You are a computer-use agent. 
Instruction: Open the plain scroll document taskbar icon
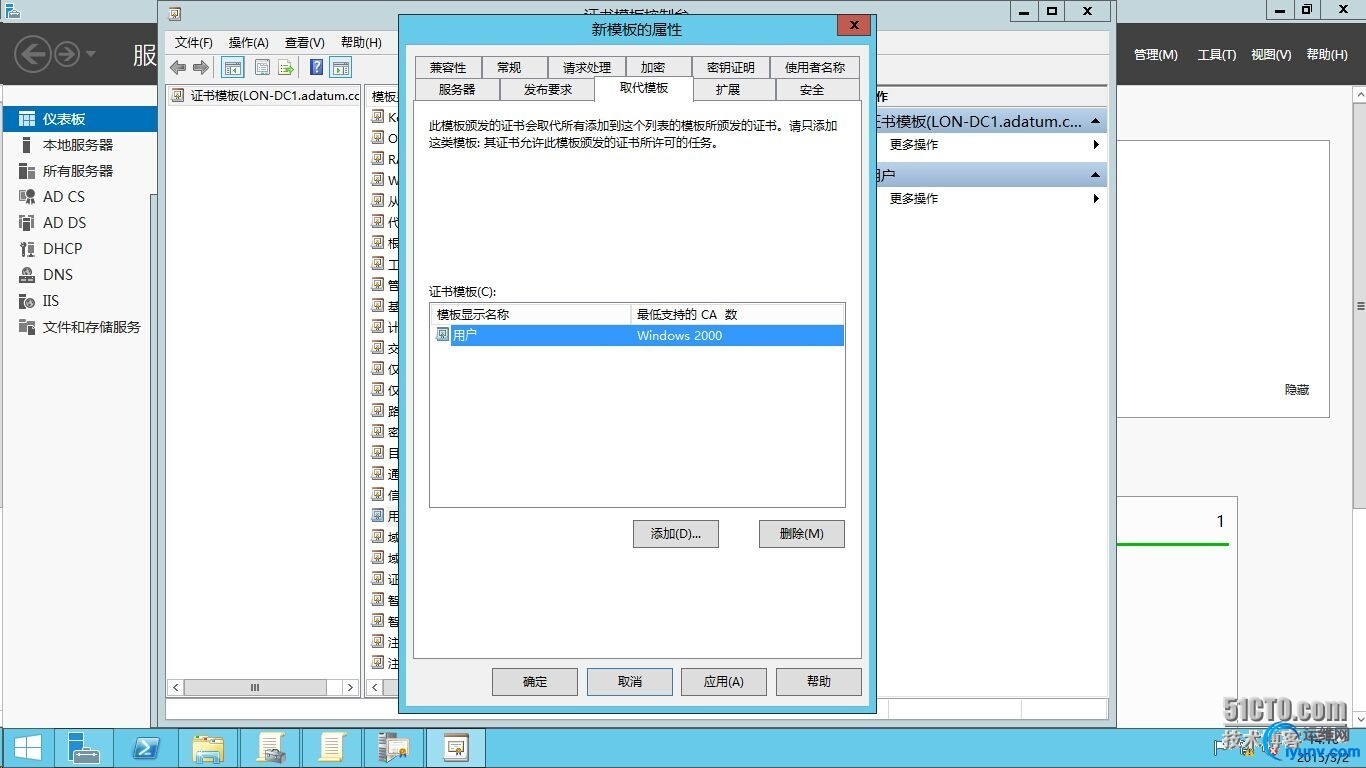click(x=332, y=748)
